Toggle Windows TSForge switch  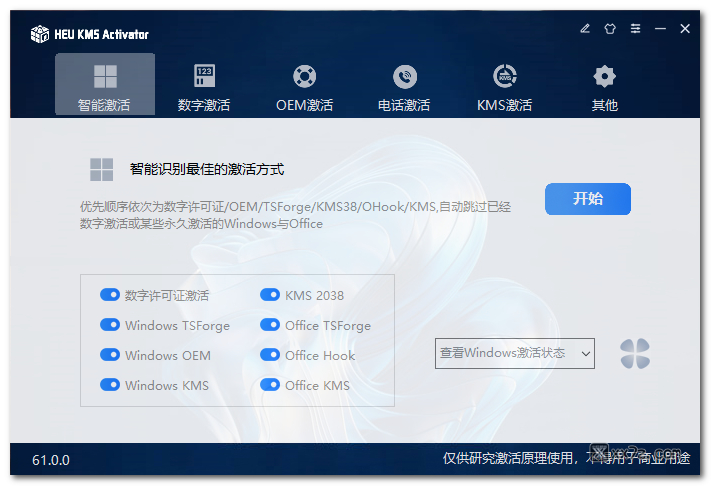[110, 325]
